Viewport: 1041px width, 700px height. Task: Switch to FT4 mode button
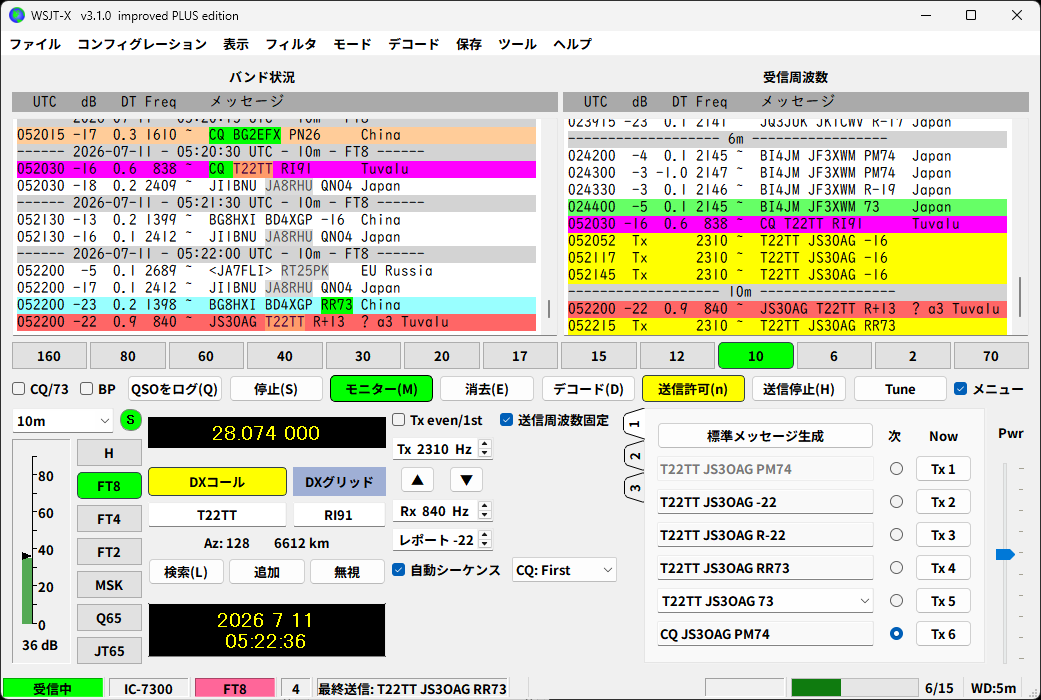pos(109,519)
